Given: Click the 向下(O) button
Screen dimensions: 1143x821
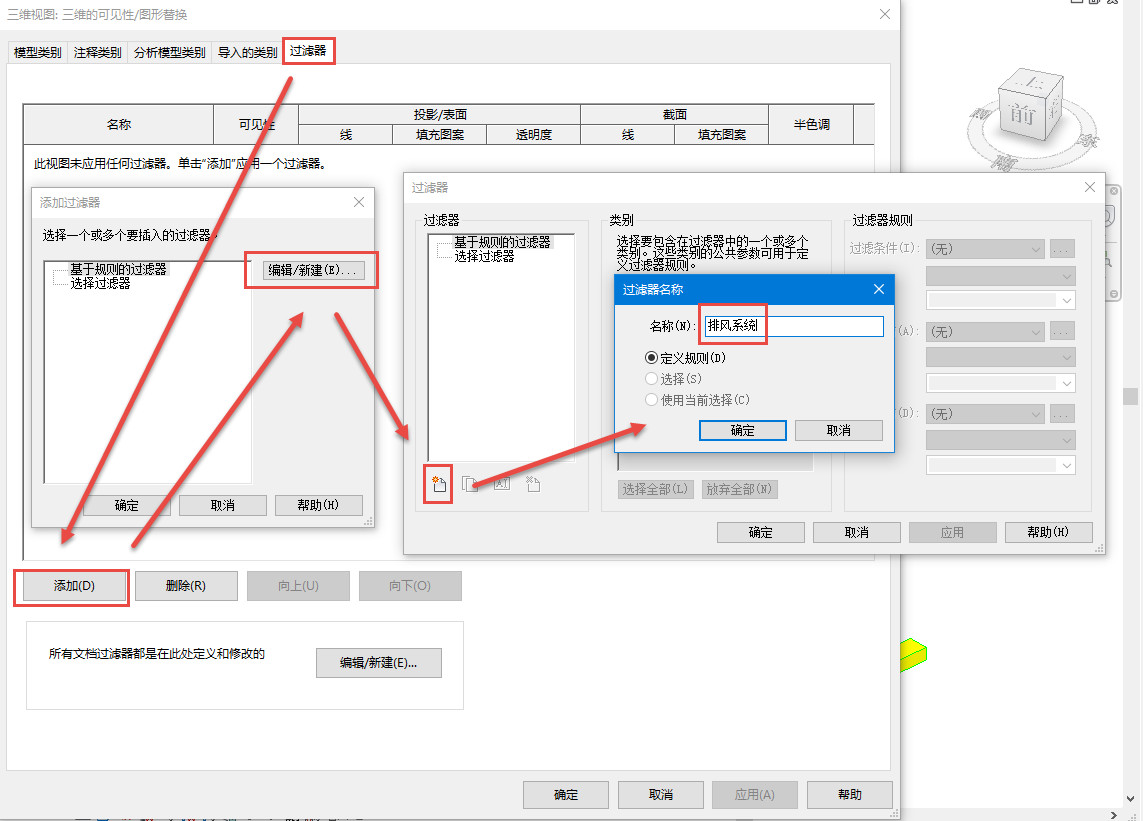Looking at the screenshot, I should point(410,586).
